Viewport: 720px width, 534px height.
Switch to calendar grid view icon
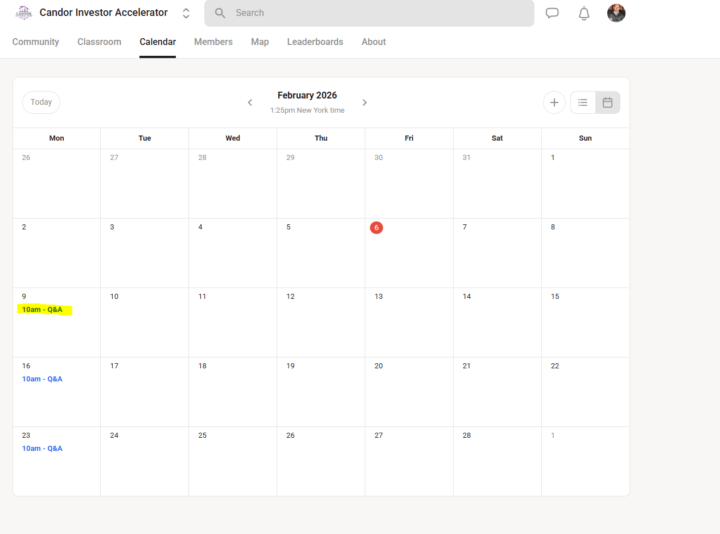(x=608, y=102)
